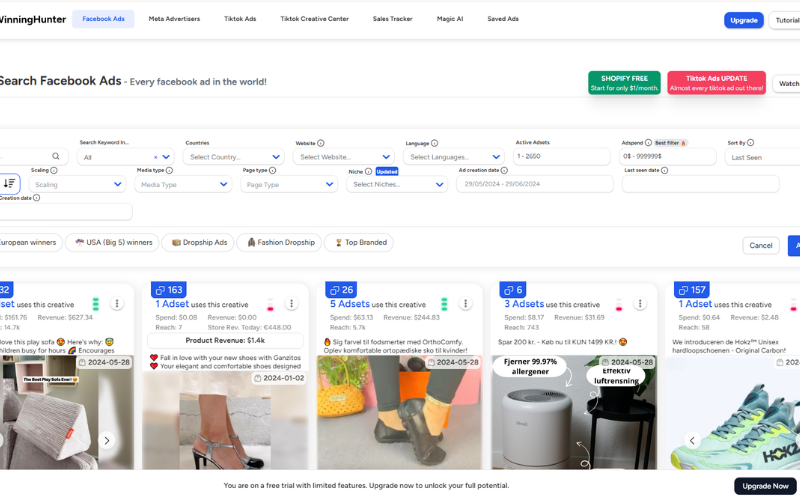
Task: Open the Scaling dropdown
Action: tap(77, 184)
